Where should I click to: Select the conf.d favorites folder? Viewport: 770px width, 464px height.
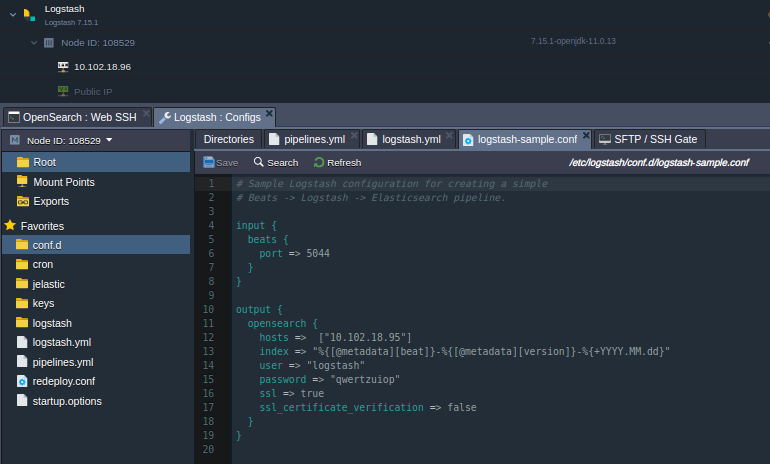click(x=96, y=245)
